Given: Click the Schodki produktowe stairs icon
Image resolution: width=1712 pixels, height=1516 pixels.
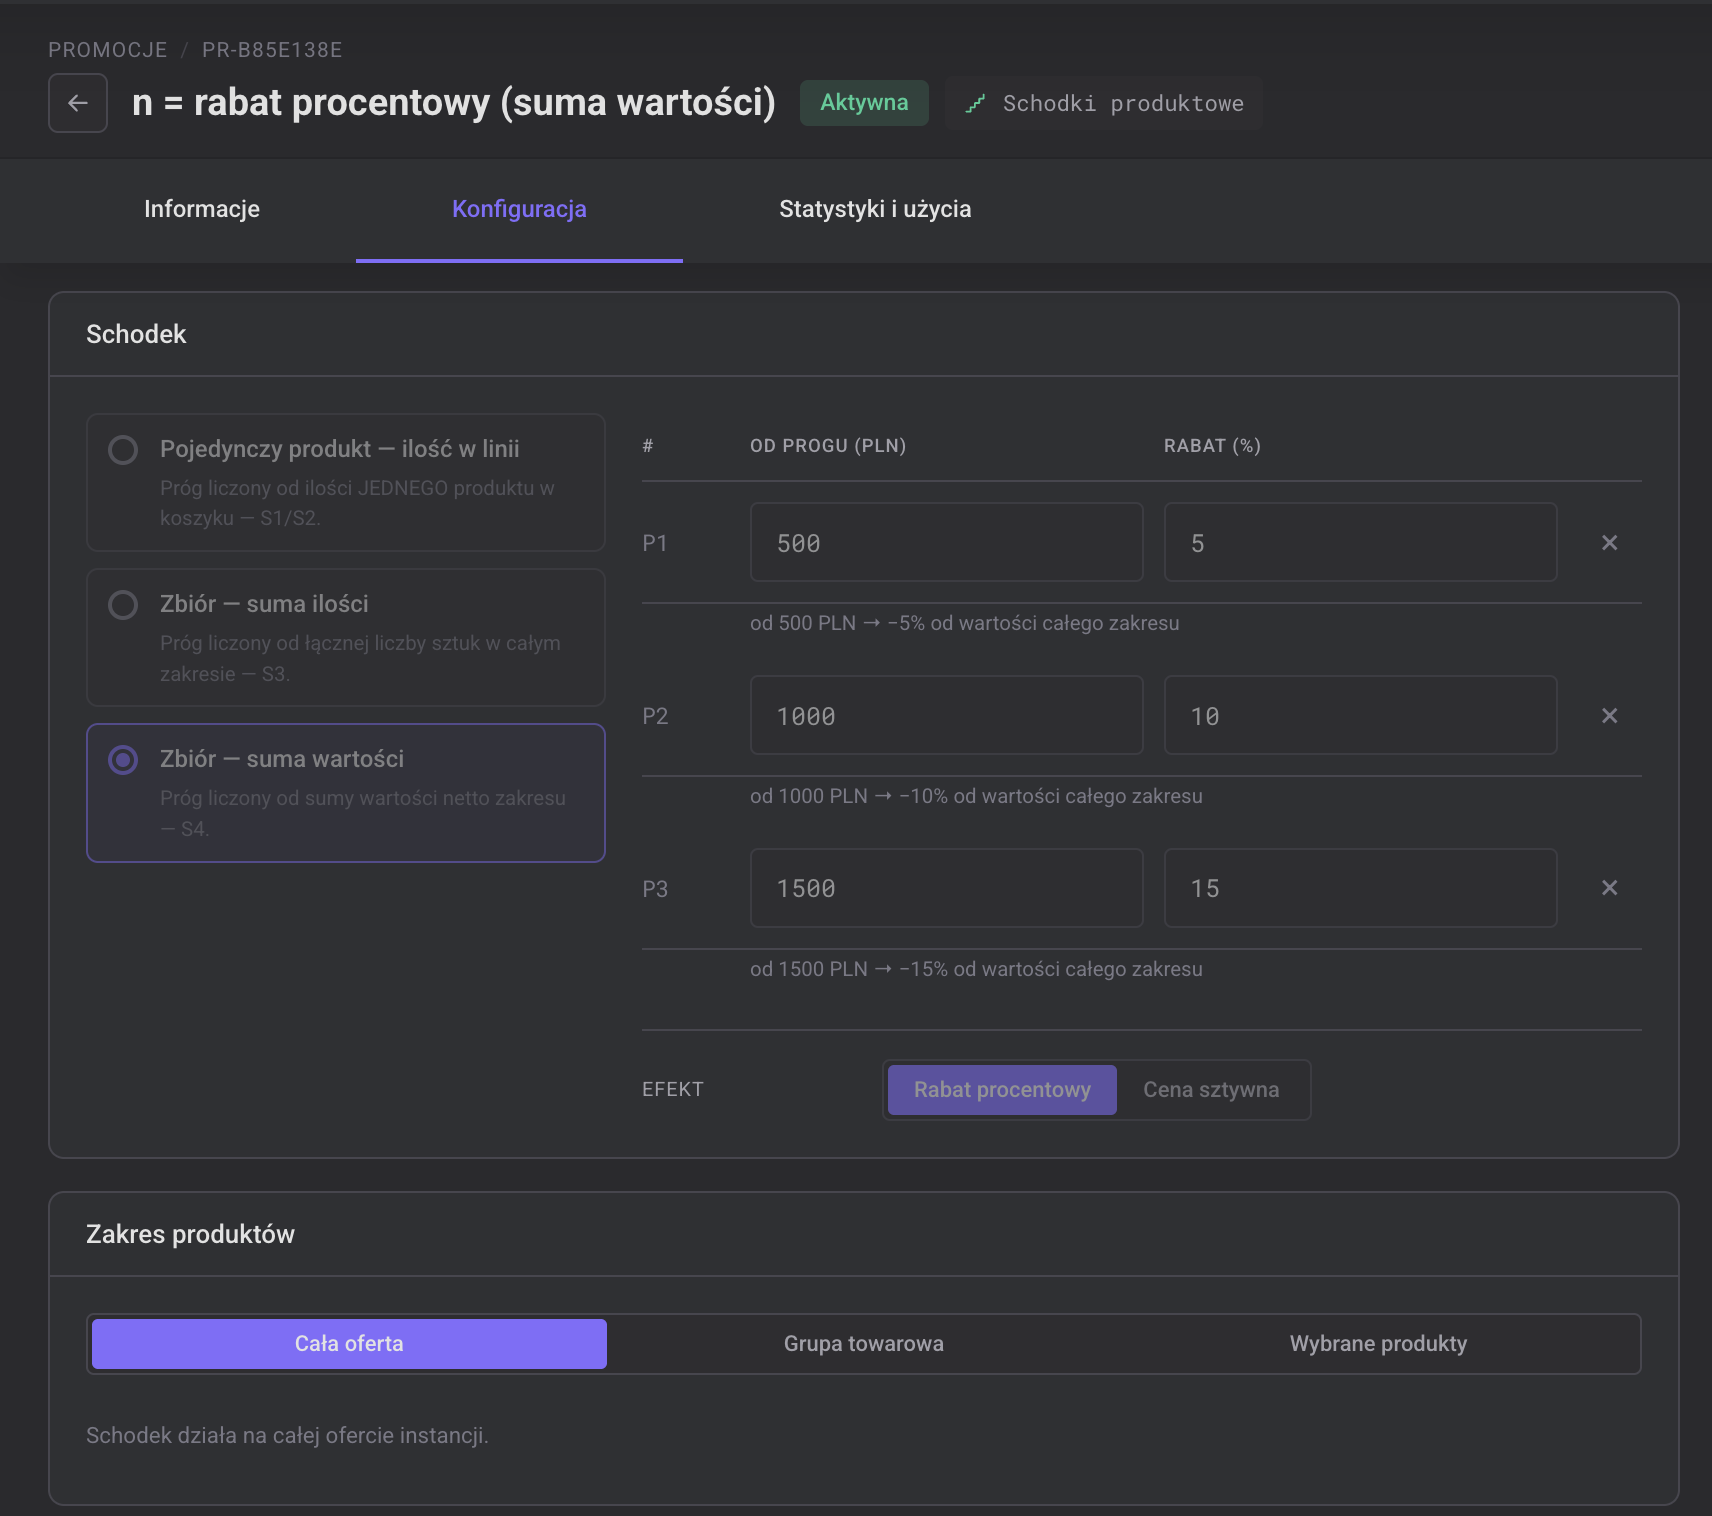Looking at the screenshot, I should [975, 103].
